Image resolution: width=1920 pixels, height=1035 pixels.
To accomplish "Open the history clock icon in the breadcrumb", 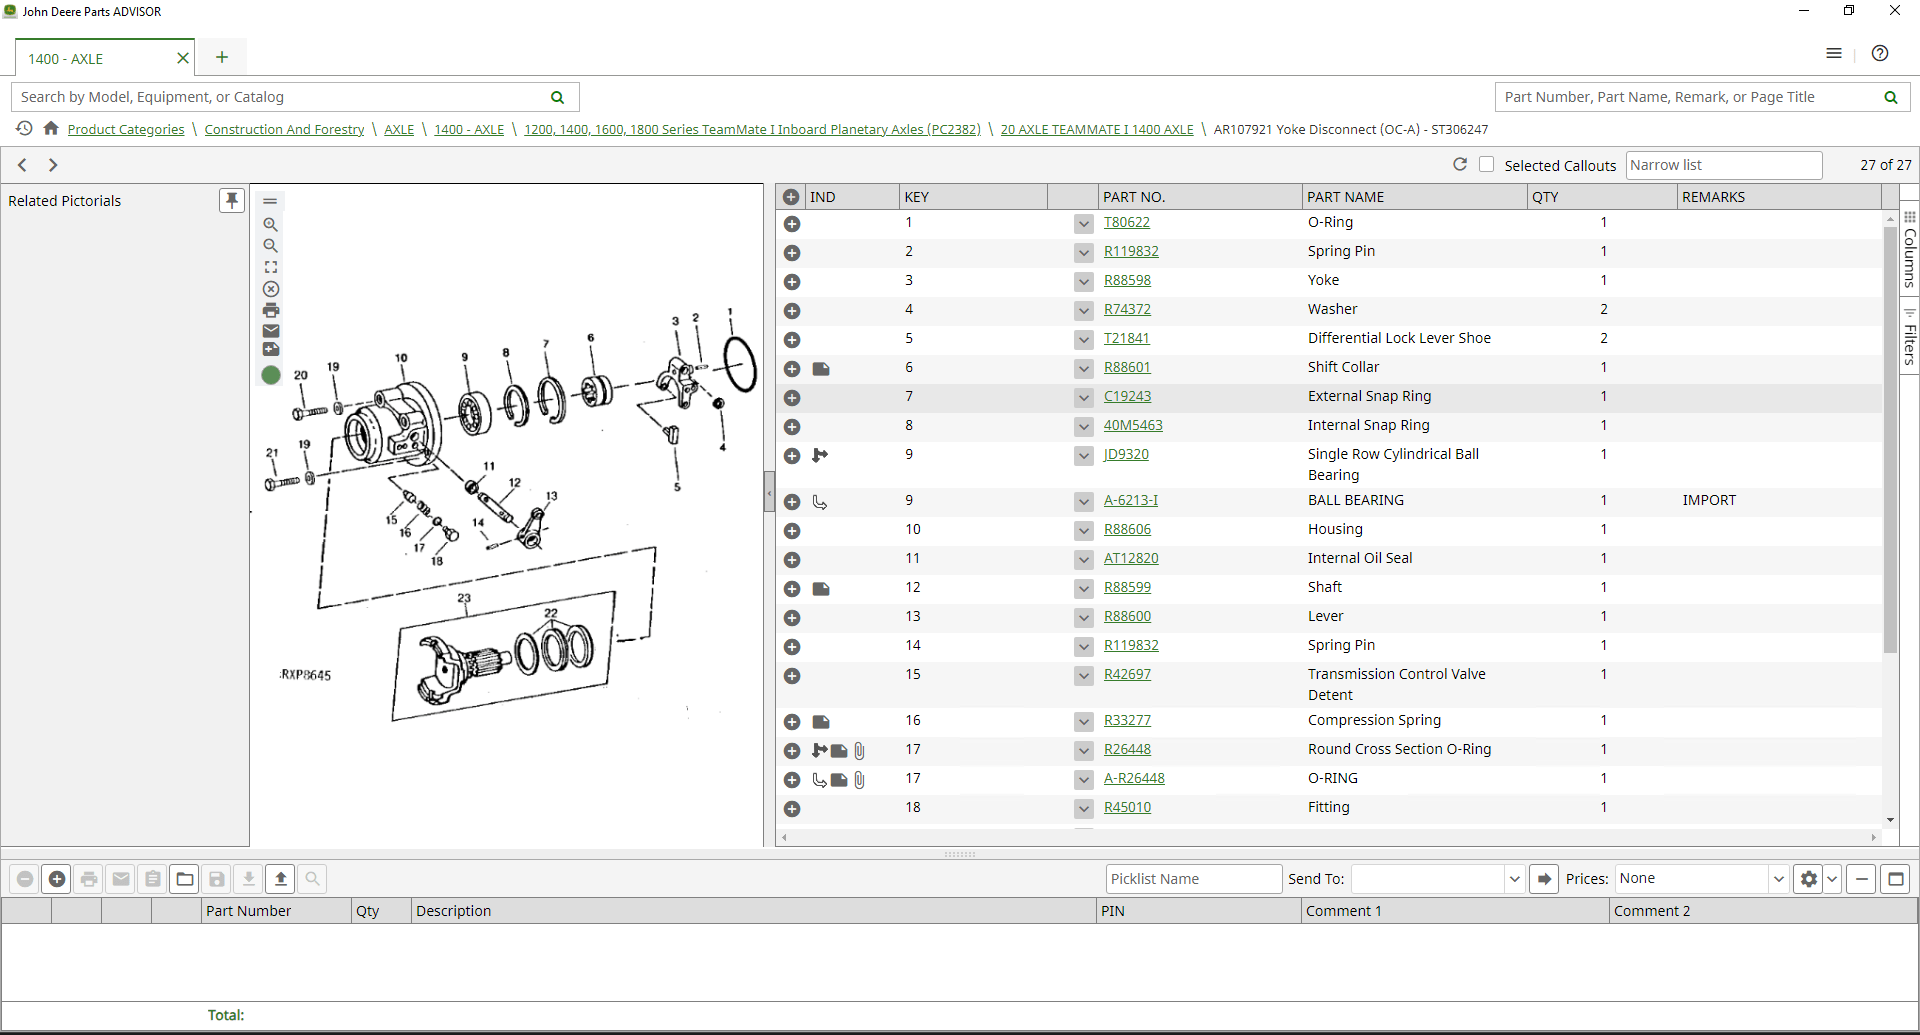I will pos(24,128).
